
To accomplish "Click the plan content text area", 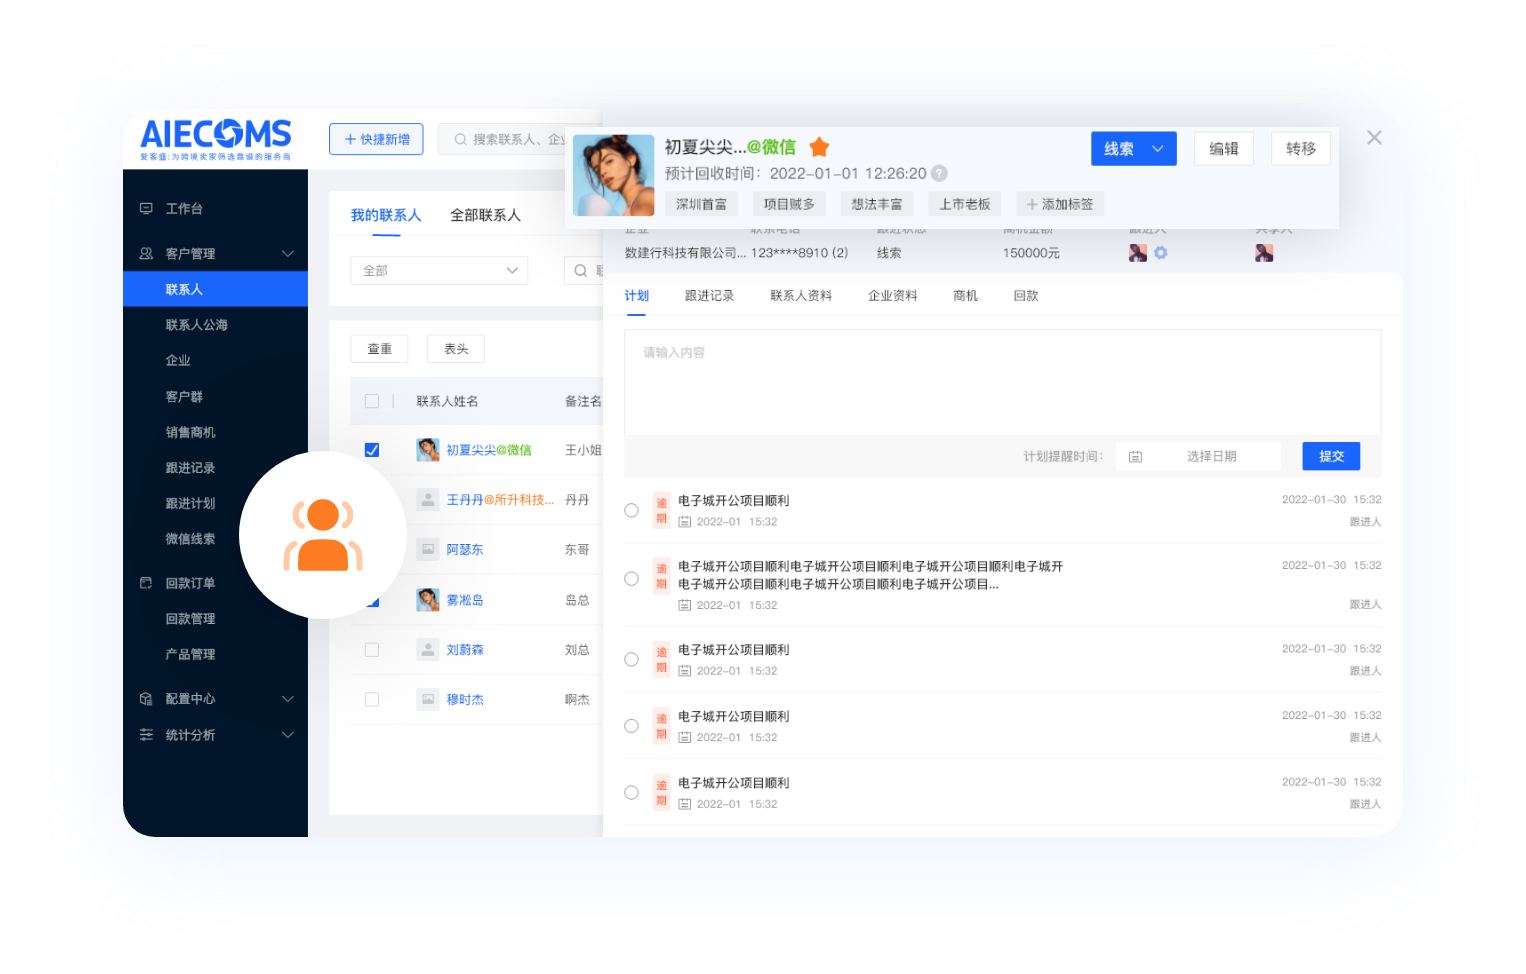I will pyautogui.click(x=1002, y=382).
